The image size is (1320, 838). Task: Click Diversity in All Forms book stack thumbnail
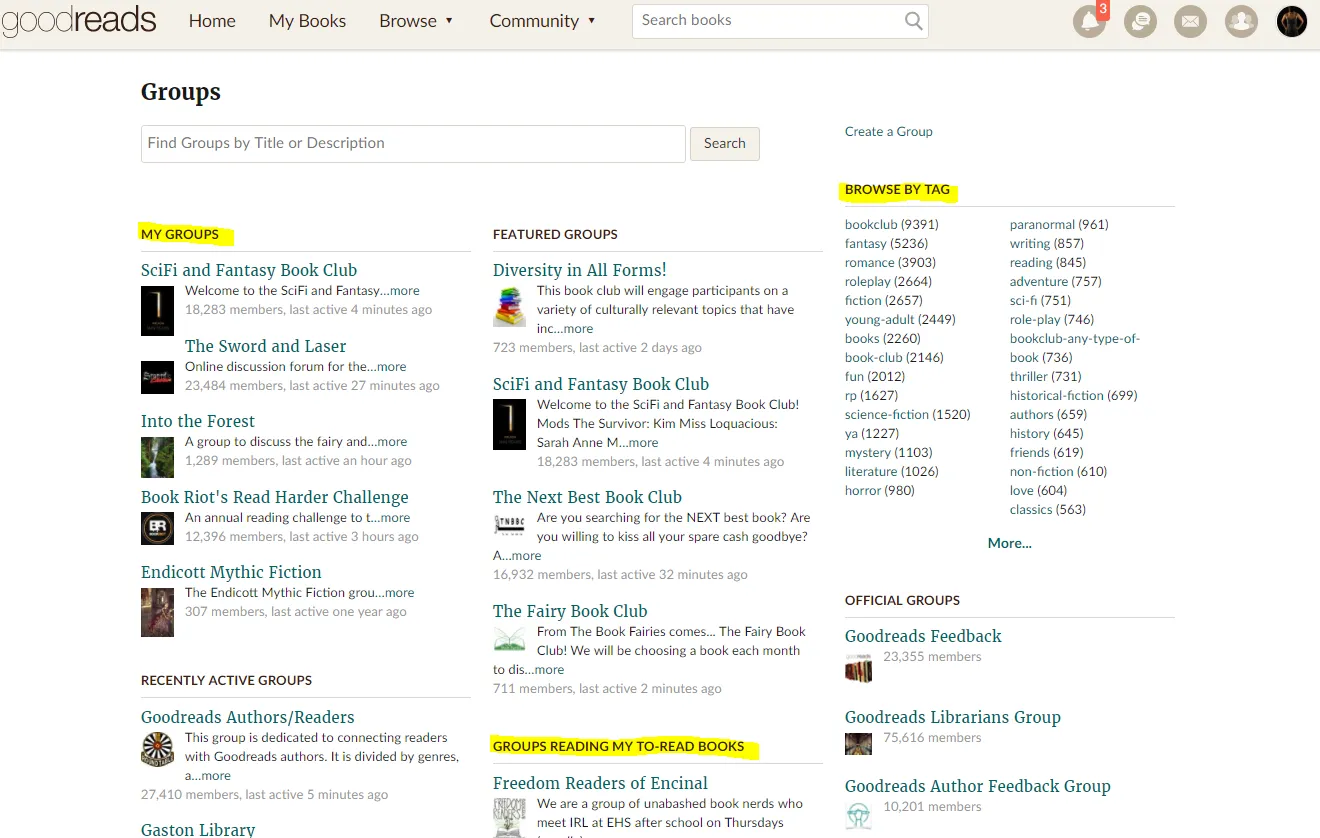509,306
